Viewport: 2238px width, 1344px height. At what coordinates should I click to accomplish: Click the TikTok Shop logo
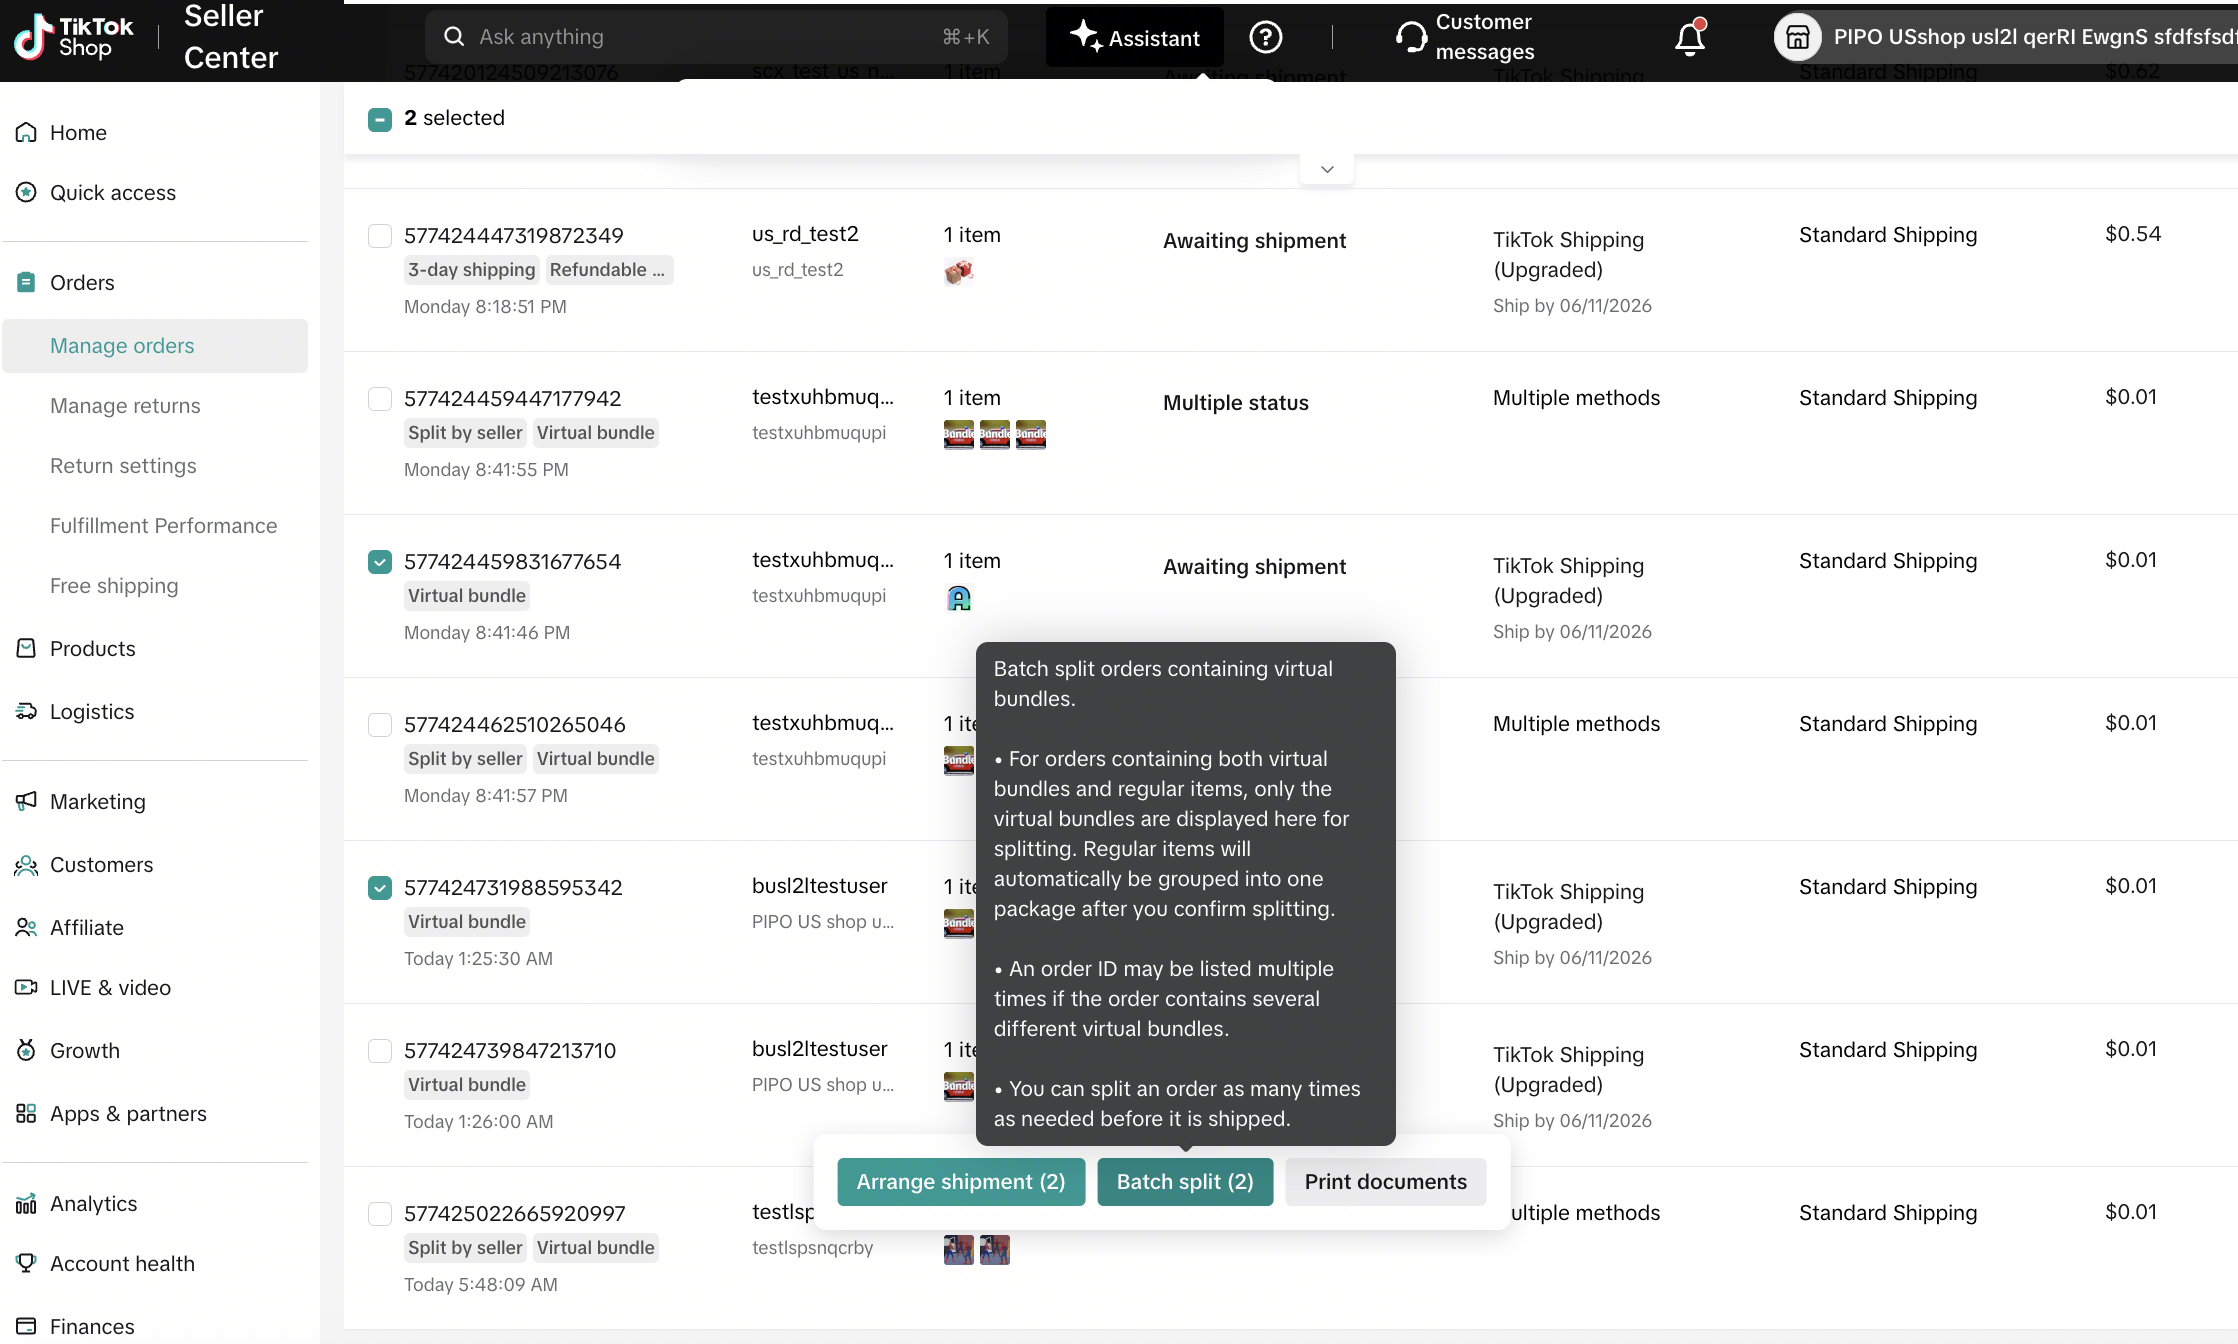coord(73,37)
